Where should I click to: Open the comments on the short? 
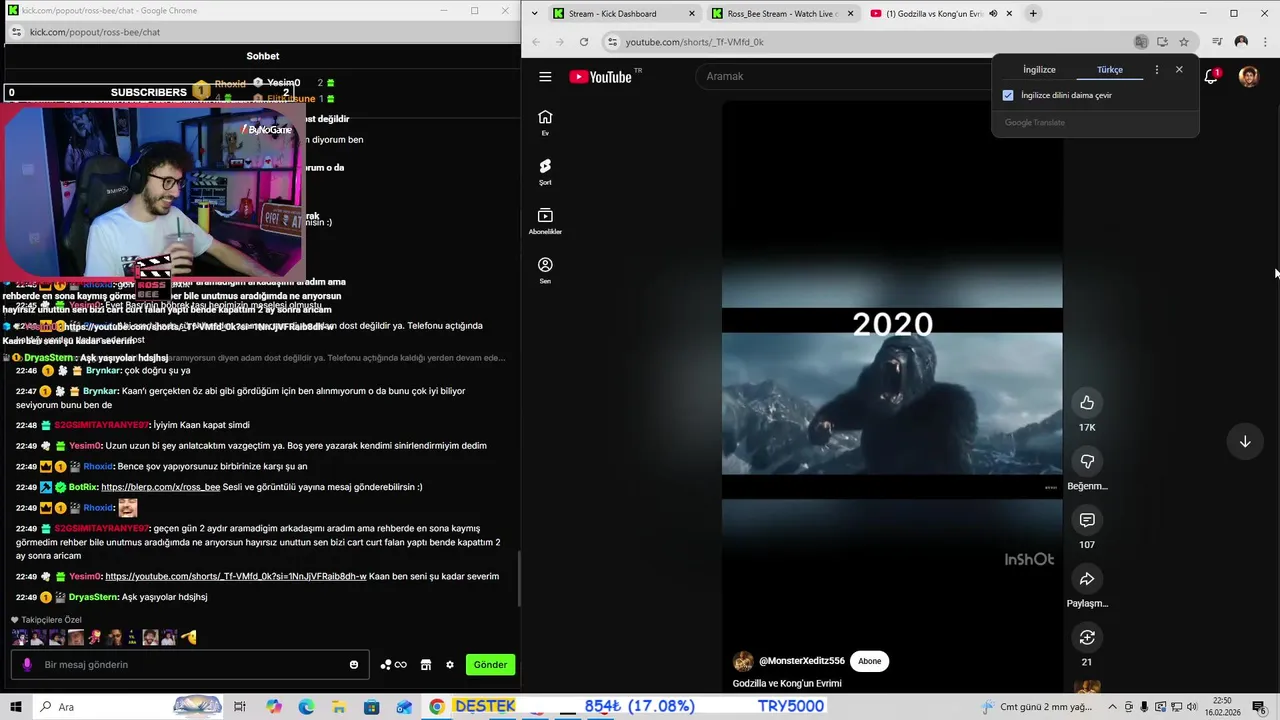[x=1087, y=520]
